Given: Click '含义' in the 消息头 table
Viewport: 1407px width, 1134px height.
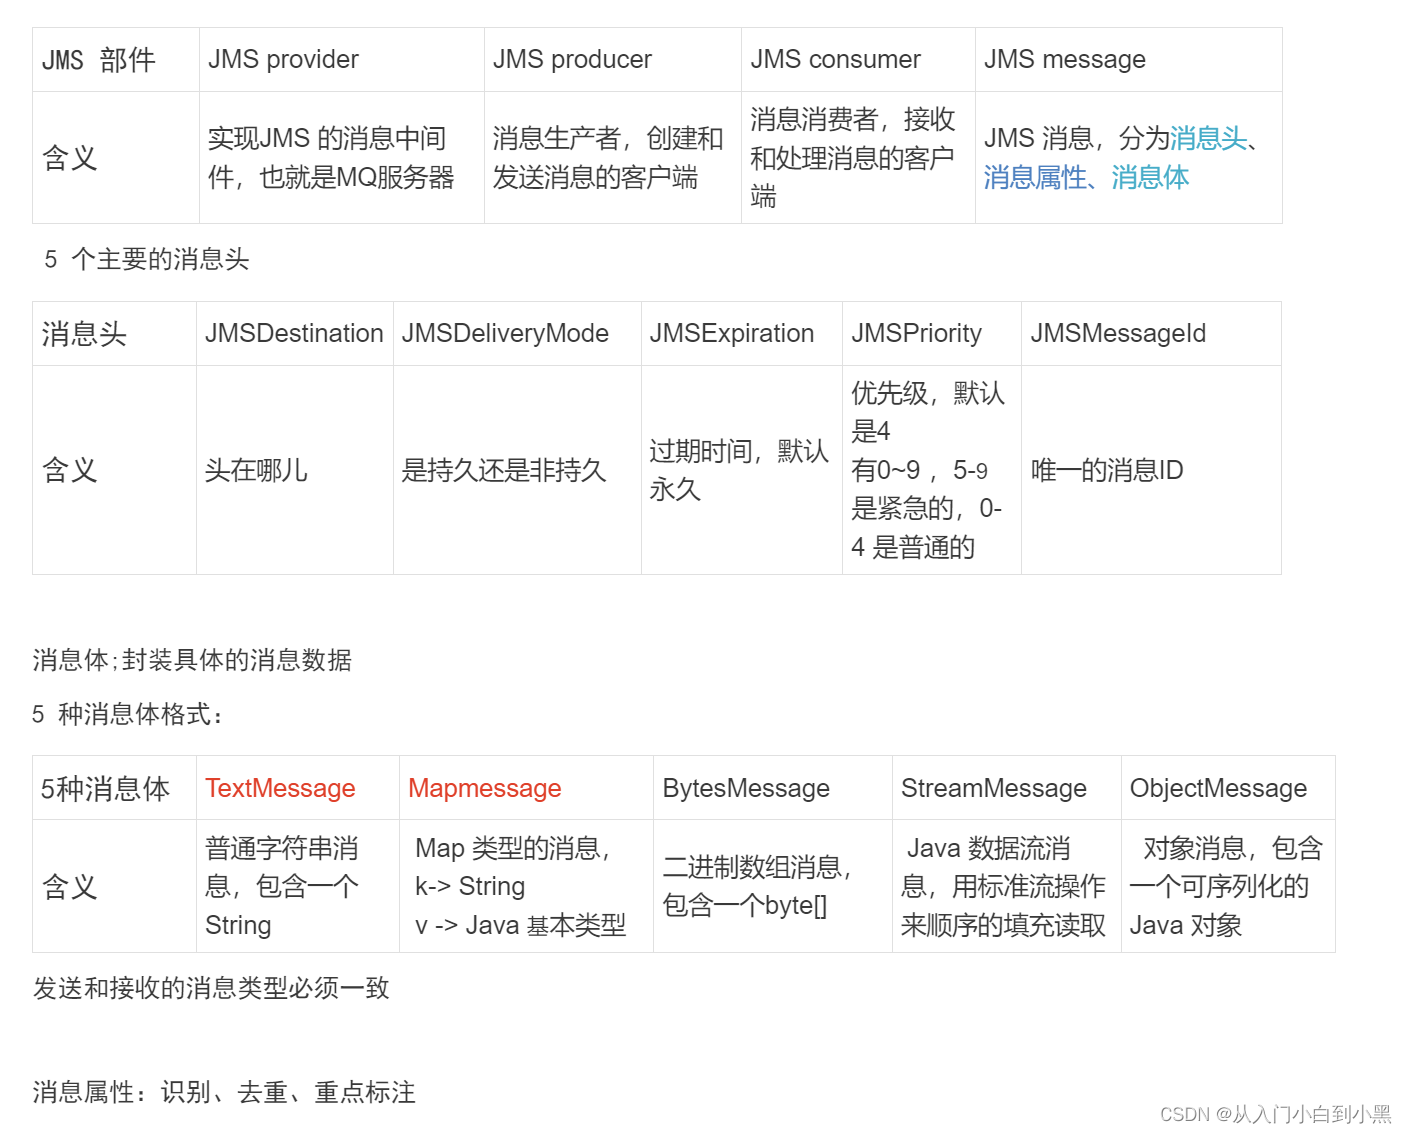Looking at the screenshot, I should [70, 470].
